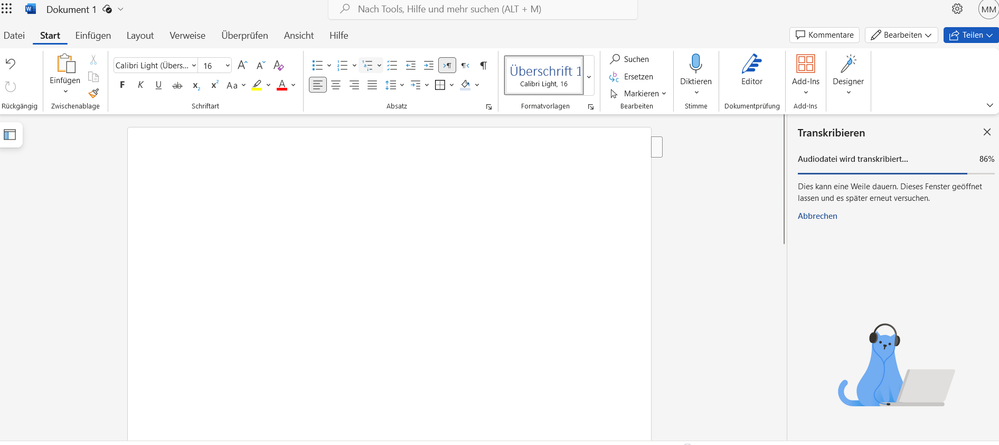
Task: Clear formatting with eraser A icon
Action: click(278, 65)
